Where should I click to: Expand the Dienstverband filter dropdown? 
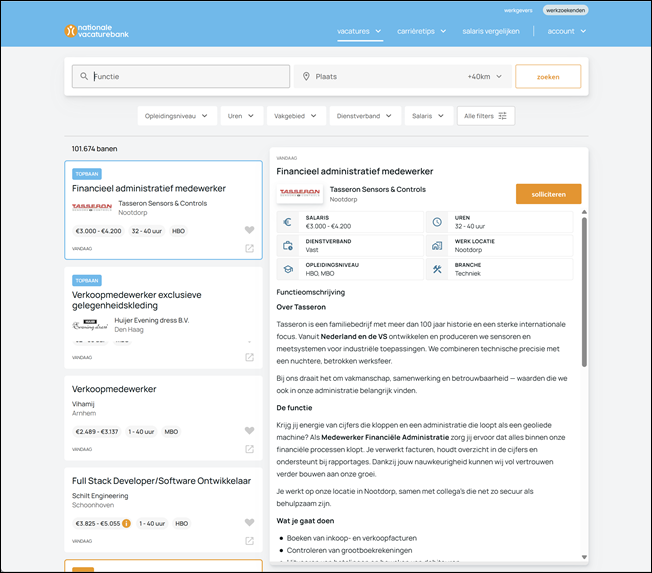click(x=365, y=116)
